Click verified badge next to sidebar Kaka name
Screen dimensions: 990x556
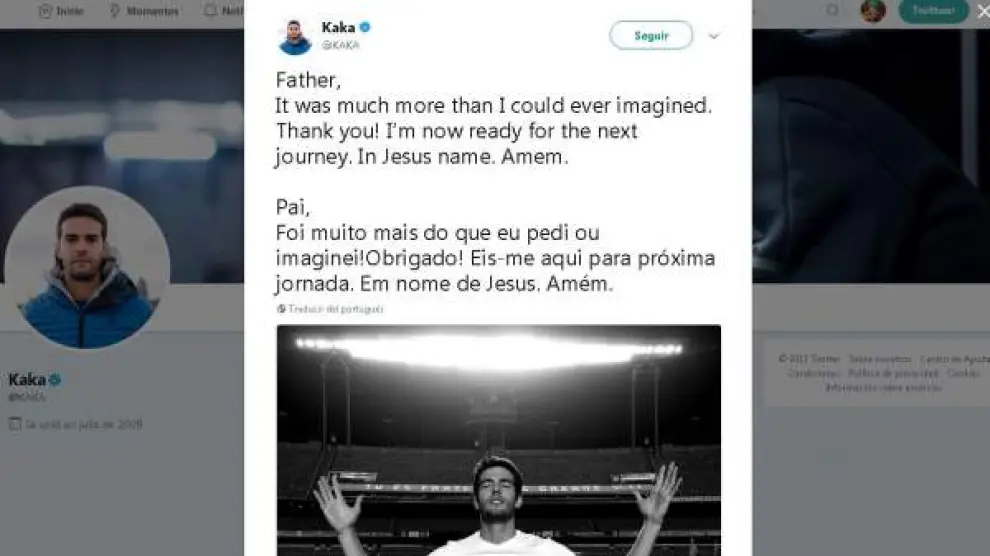pos(56,380)
